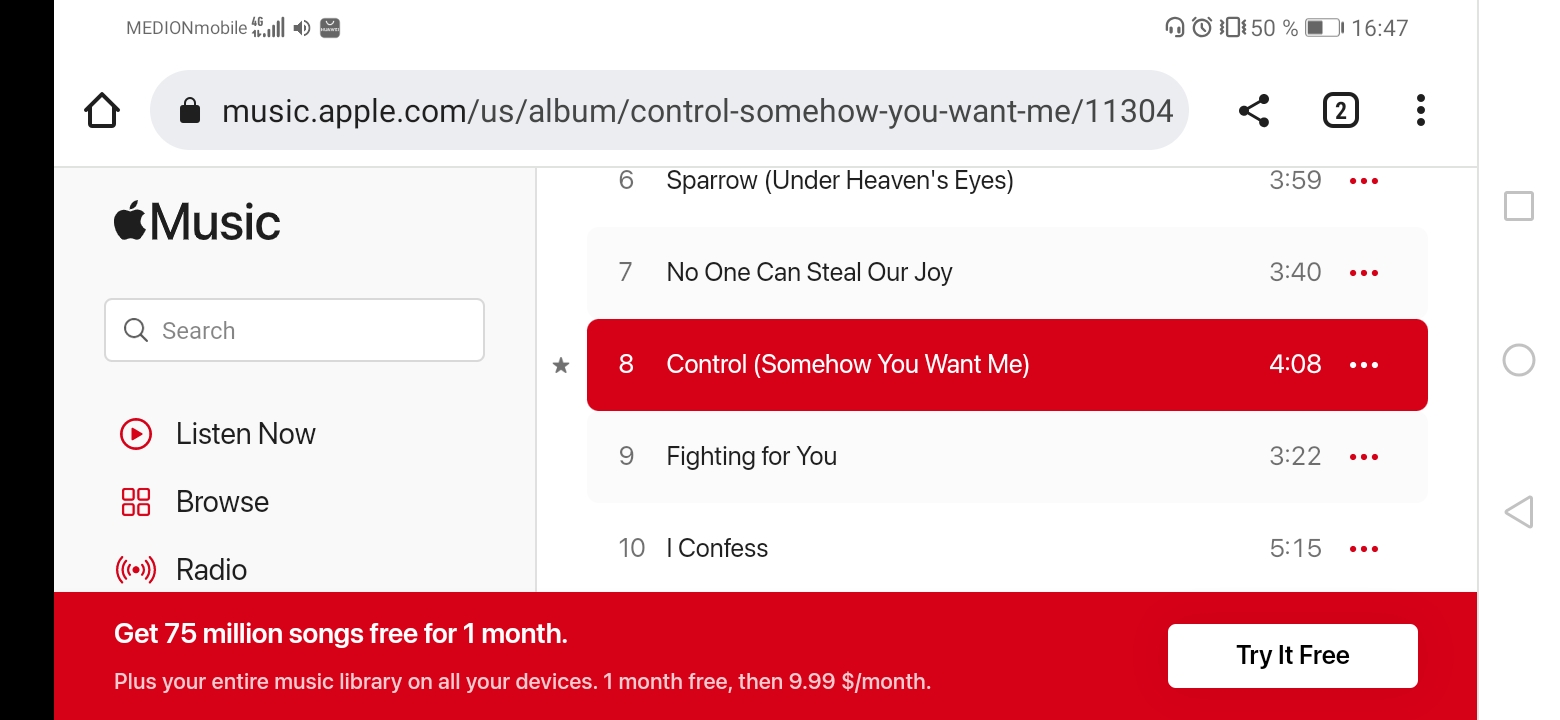Click the Search input field
The height and width of the screenshot is (720, 1560).
tap(294, 330)
